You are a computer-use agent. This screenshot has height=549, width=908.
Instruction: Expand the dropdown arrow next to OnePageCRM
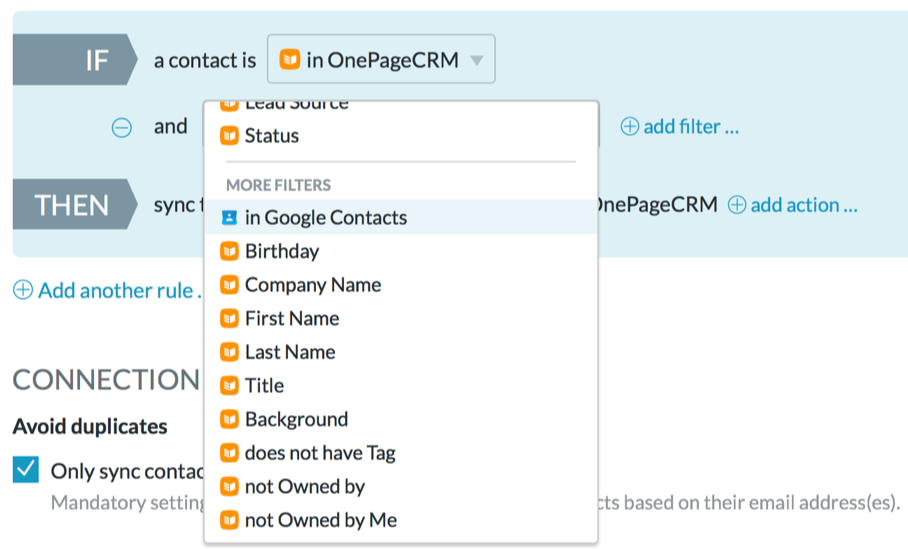[x=476, y=61]
